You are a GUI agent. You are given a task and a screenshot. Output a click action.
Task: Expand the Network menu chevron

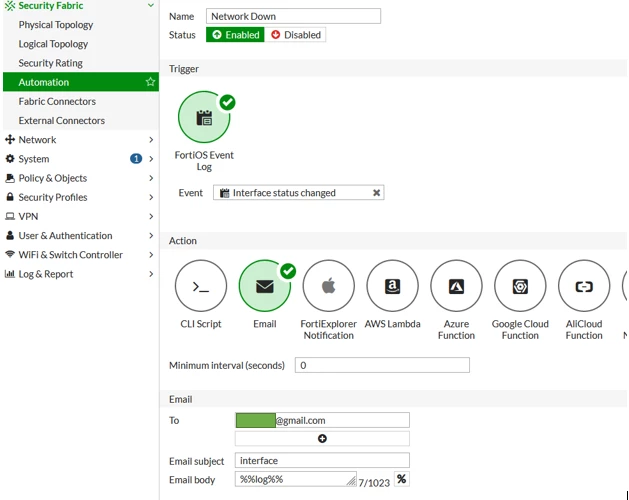pos(151,140)
